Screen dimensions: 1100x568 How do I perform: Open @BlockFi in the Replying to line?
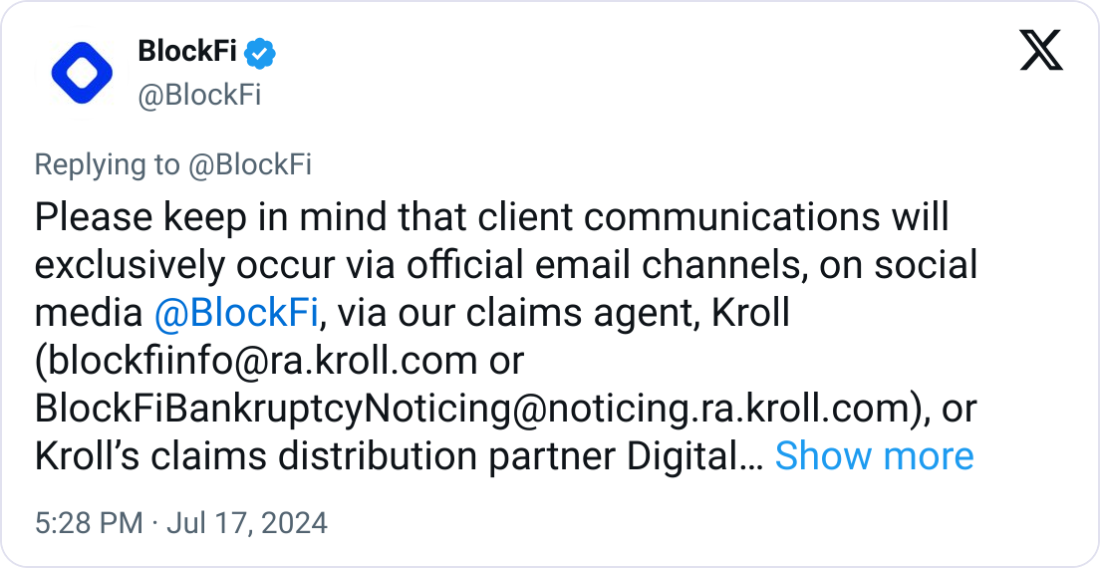coord(250,165)
